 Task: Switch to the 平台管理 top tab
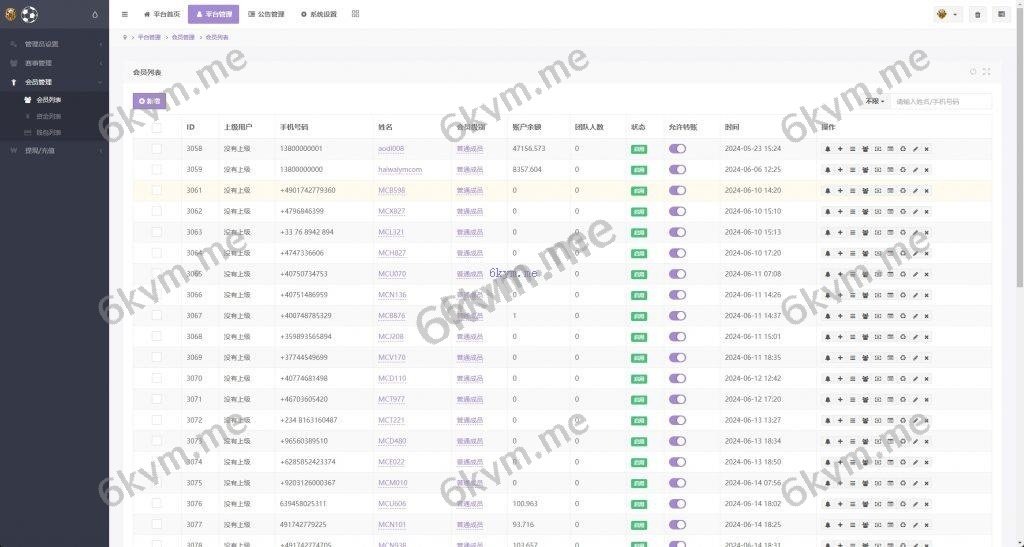point(214,14)
